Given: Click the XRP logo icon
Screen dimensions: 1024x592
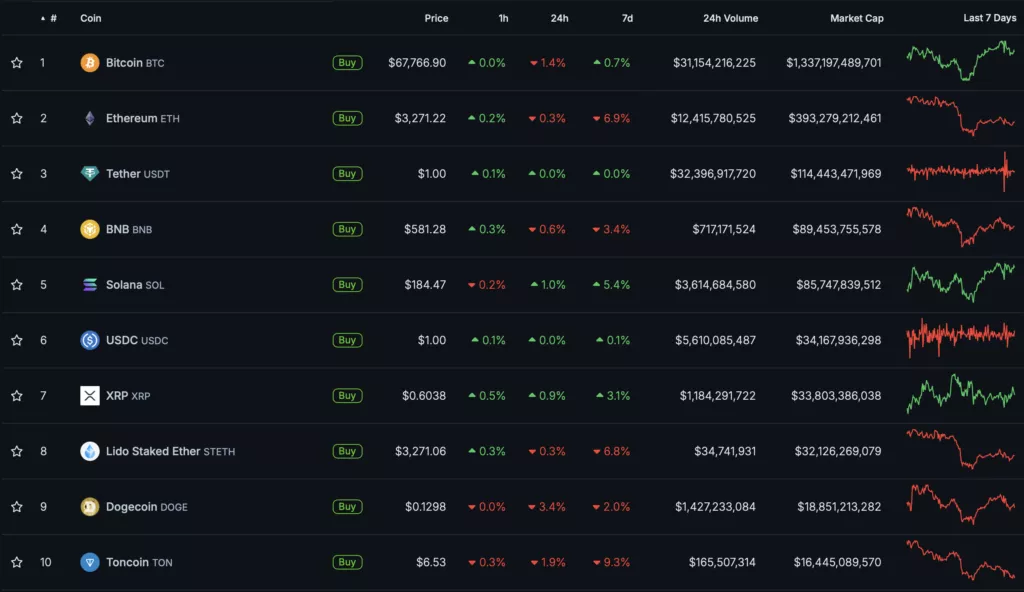Looking at the screenshot, I should [x=90, y=396].
